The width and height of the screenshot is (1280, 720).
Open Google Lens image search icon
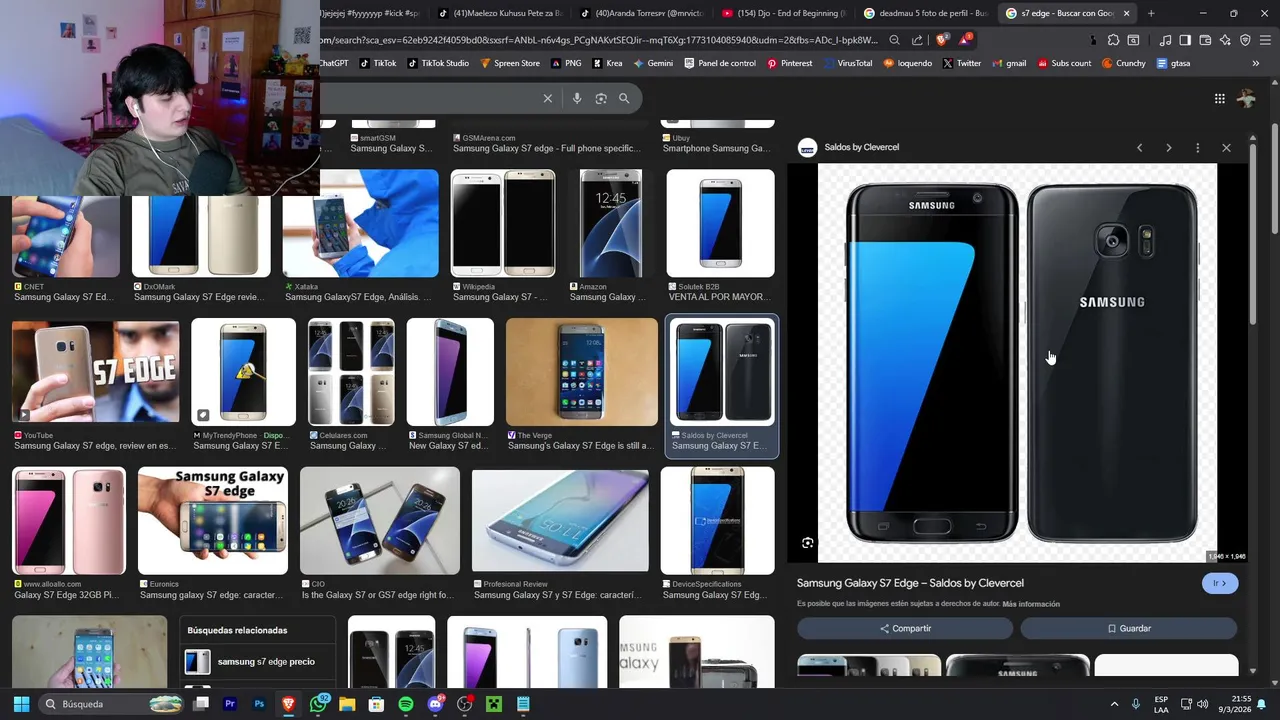[x=601, y=98]
